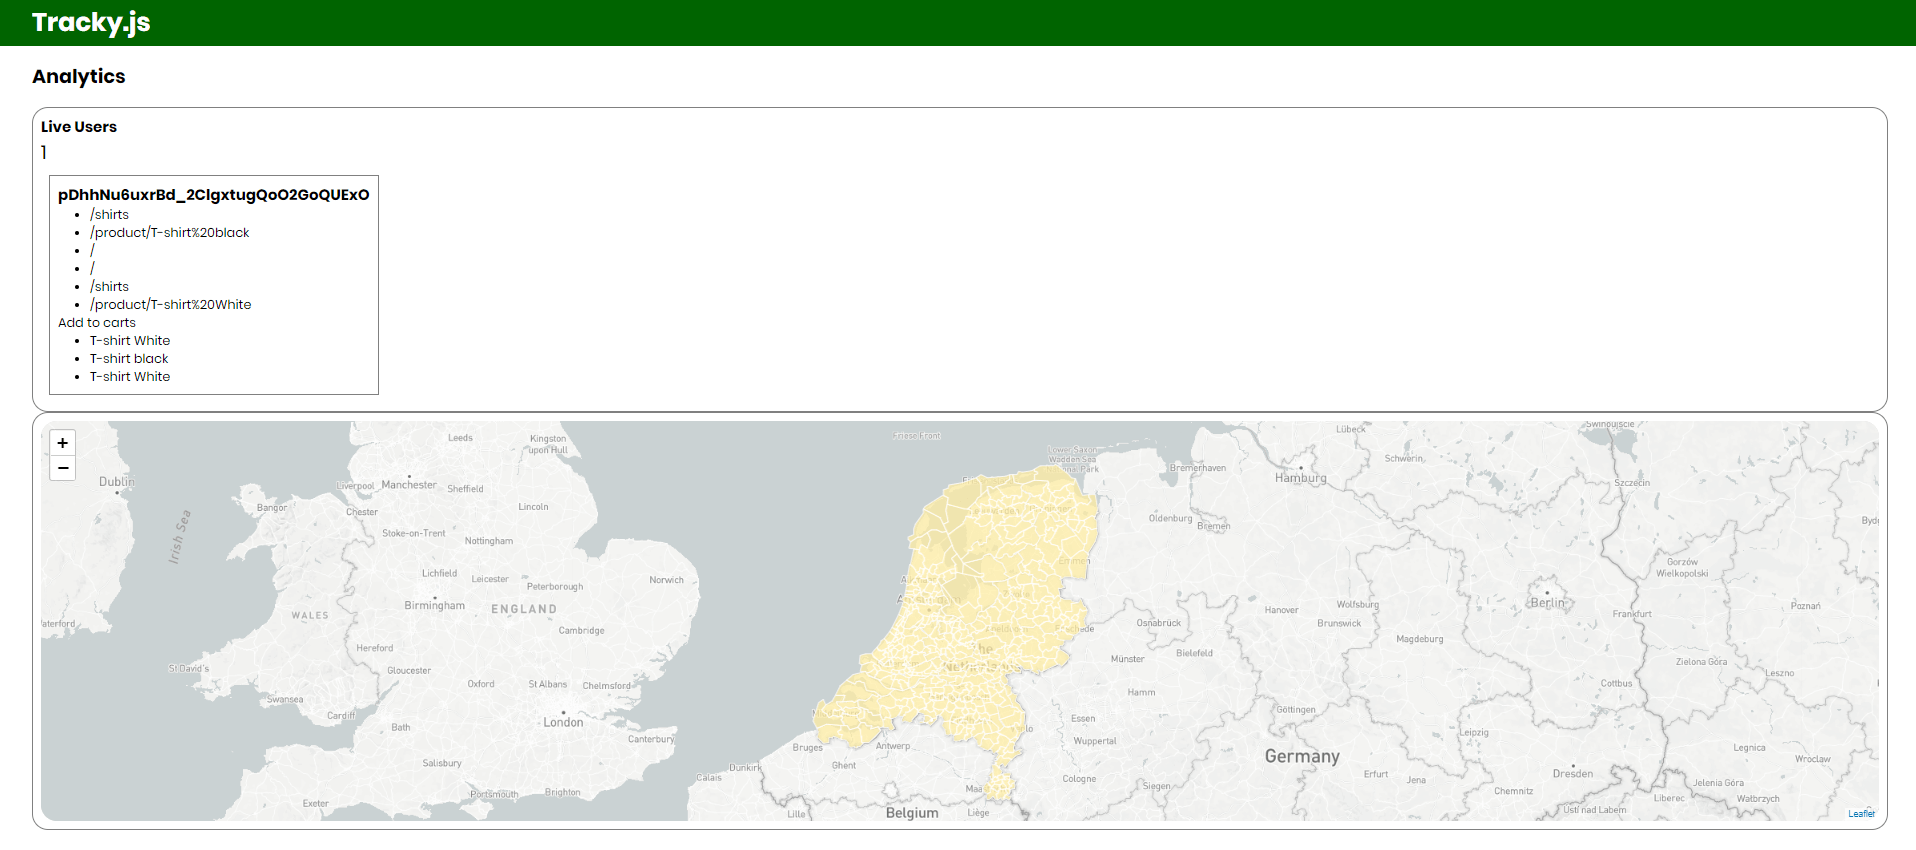
Task: Zoom in on the map
Action: [x=63, y=443]
